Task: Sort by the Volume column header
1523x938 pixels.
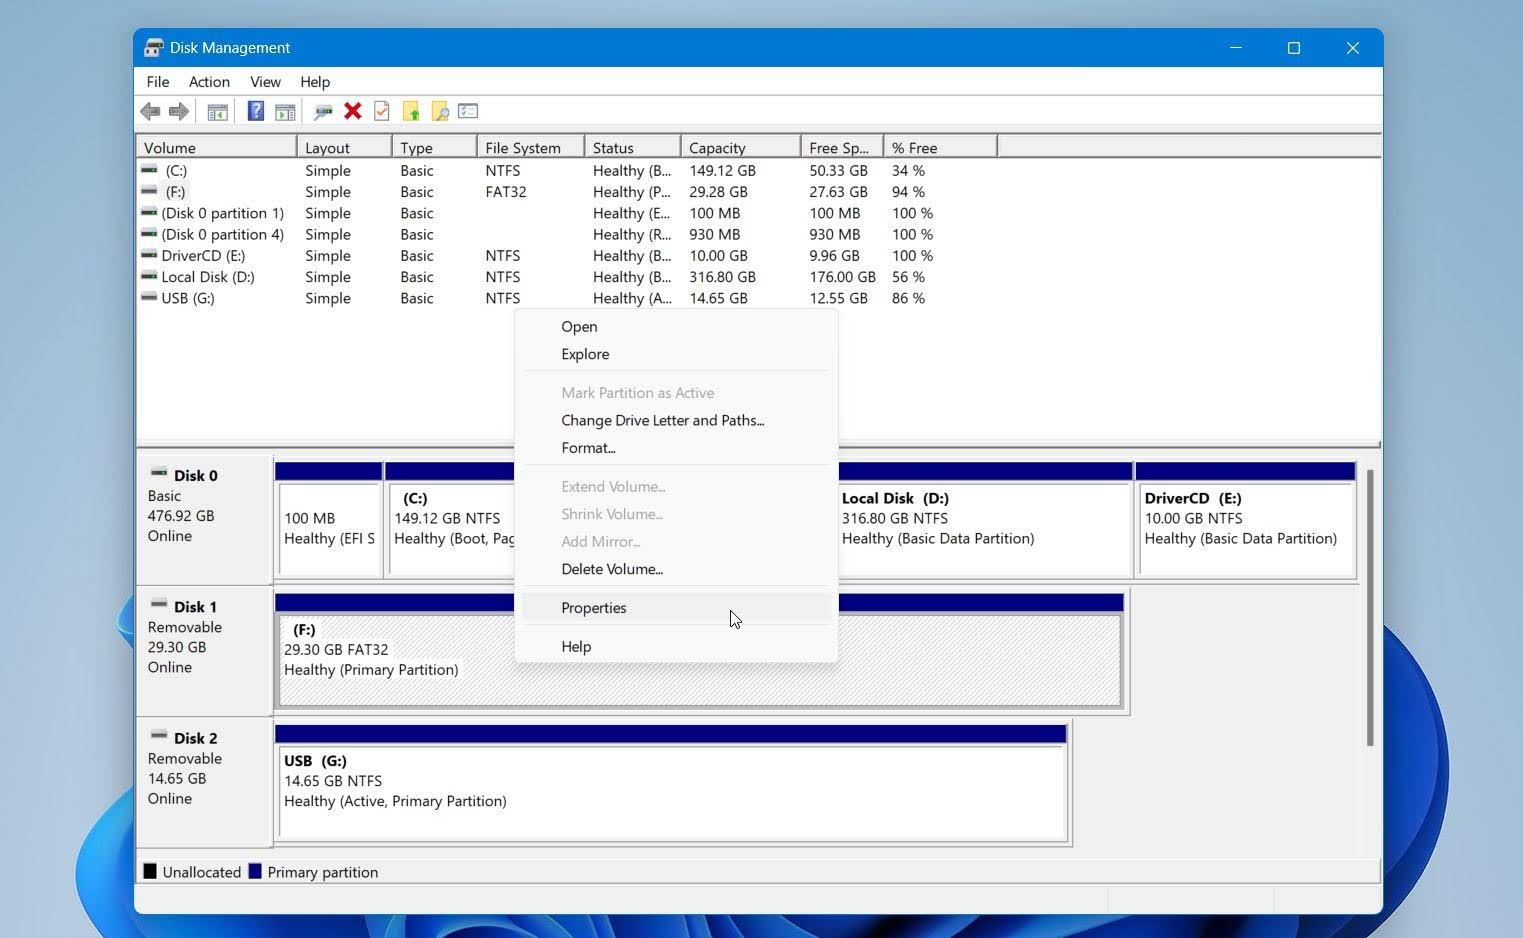Action: pyautogui.click(x=217, y=147)
